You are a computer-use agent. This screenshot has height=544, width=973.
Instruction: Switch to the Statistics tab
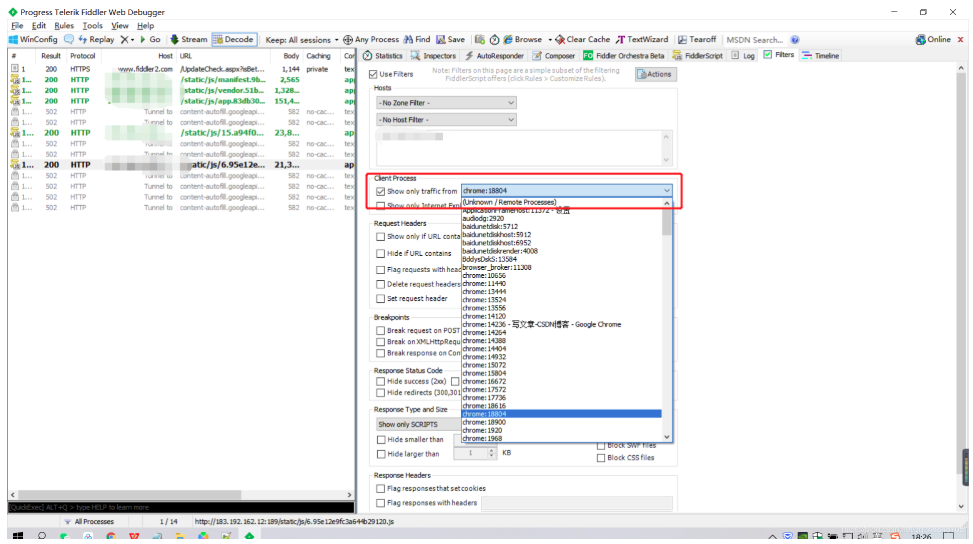pyautogui.click(x=383, y=56)
